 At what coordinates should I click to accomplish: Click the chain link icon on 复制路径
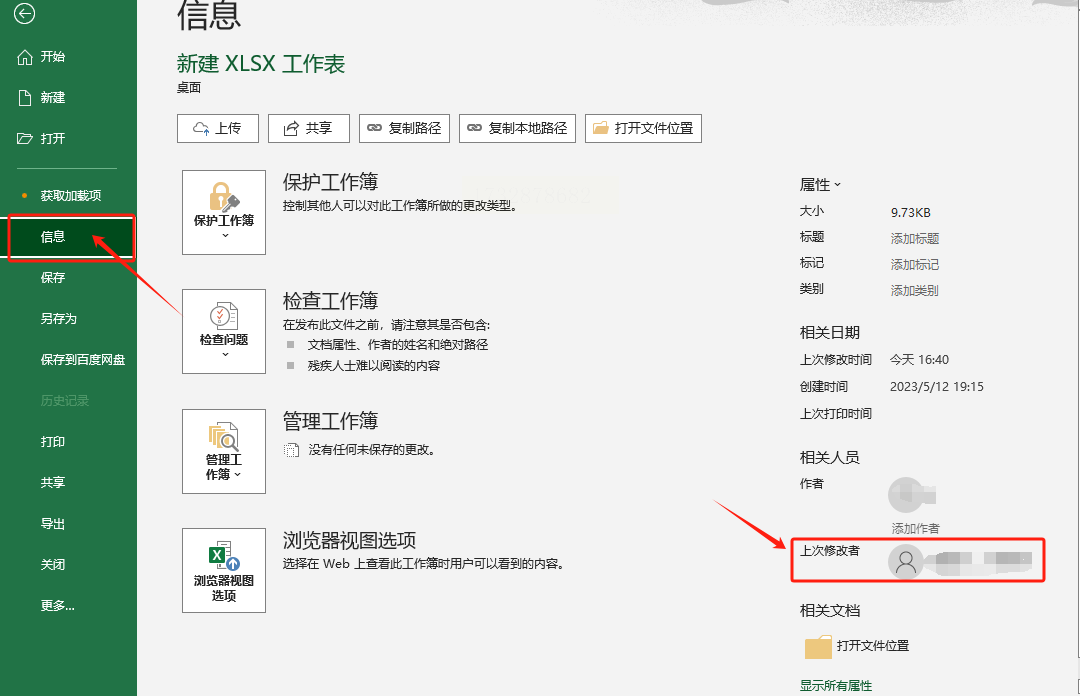point(375,128)
